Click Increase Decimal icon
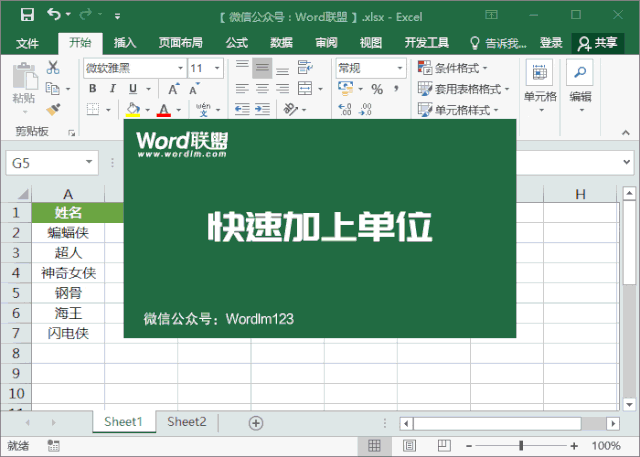The width and height of the screenshot is (640, 457). (x=345, y=109)
